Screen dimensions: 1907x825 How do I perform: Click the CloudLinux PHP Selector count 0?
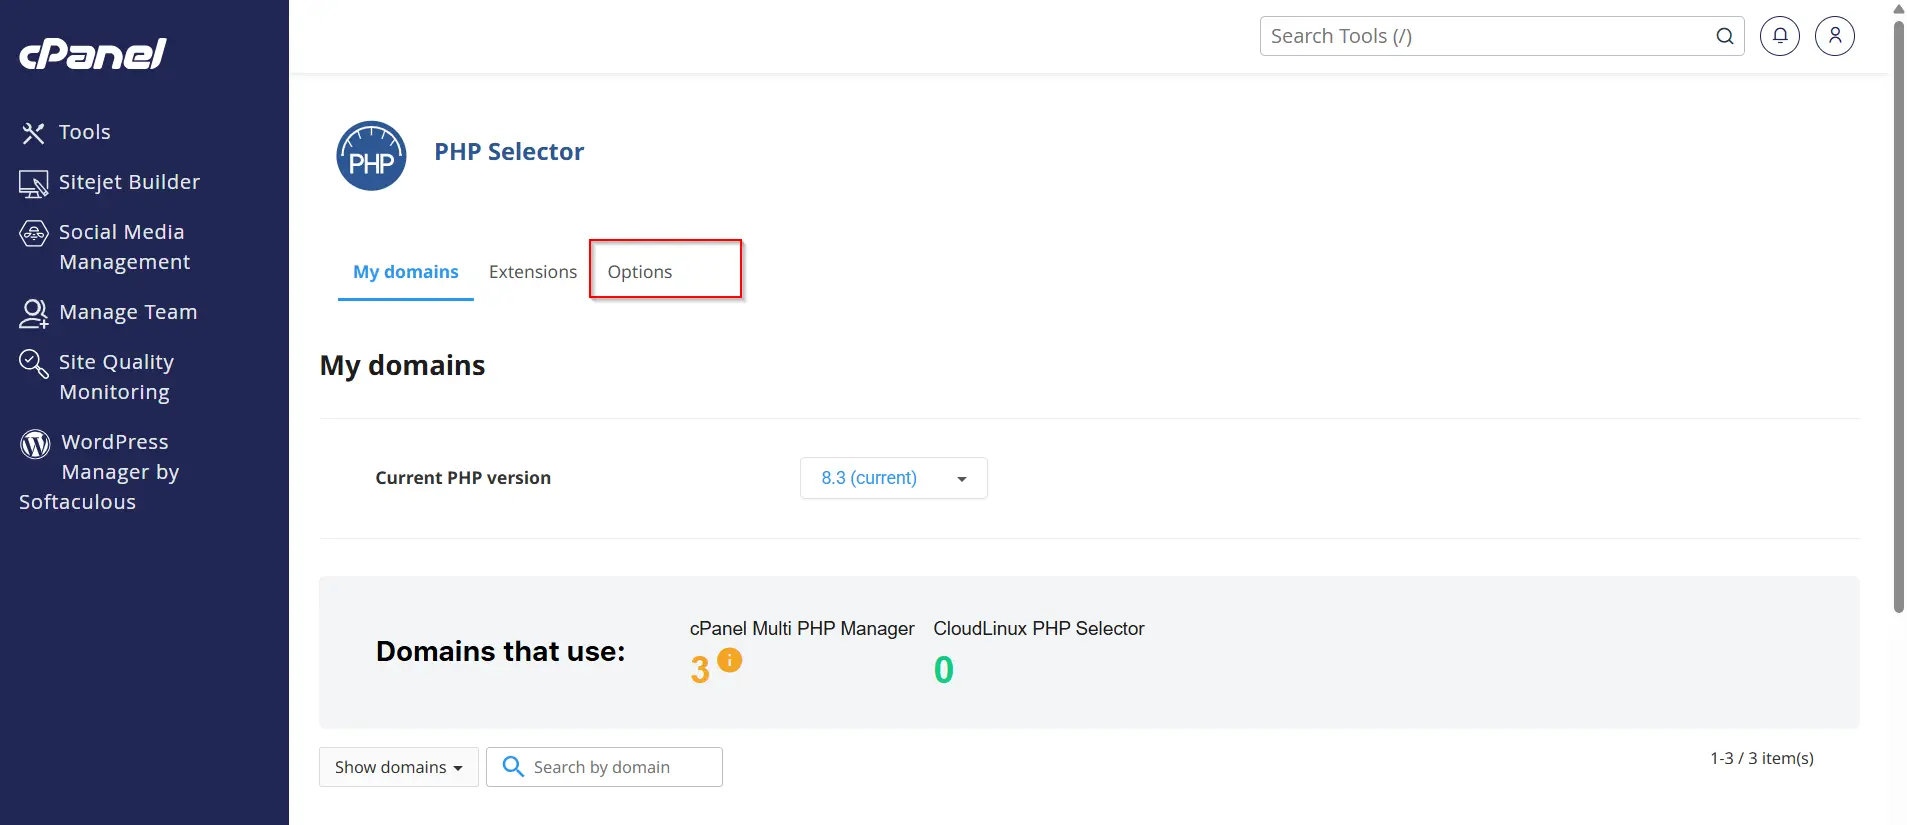(x=944, y=669)
